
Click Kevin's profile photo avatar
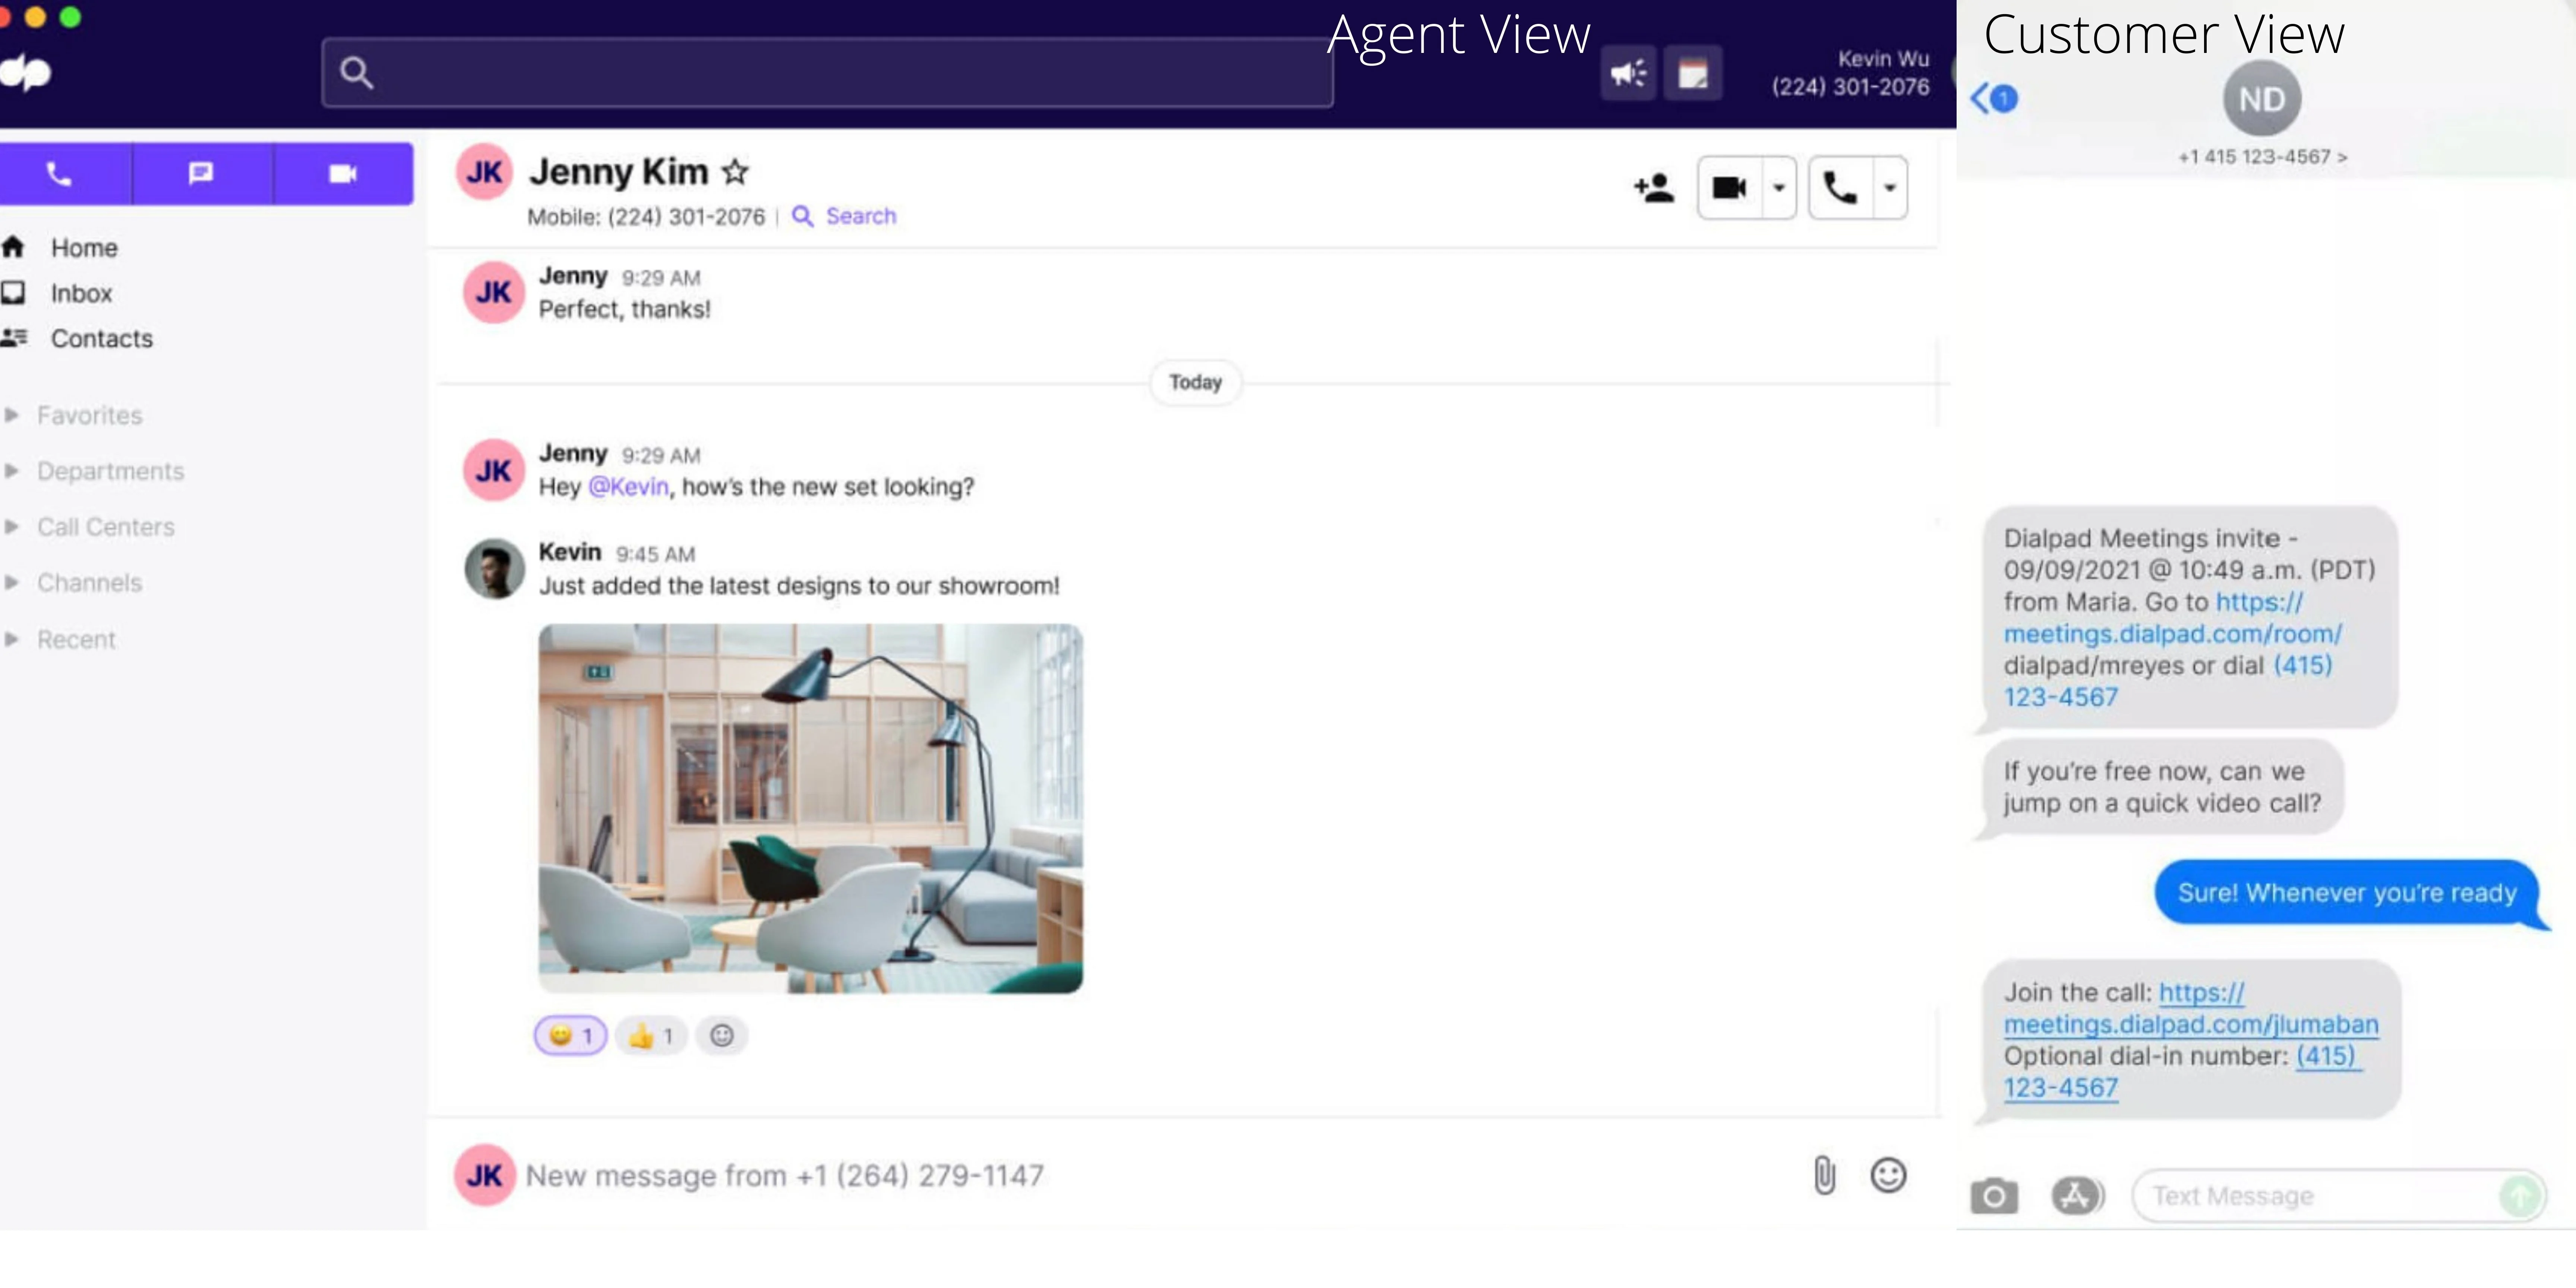(494, 569)
